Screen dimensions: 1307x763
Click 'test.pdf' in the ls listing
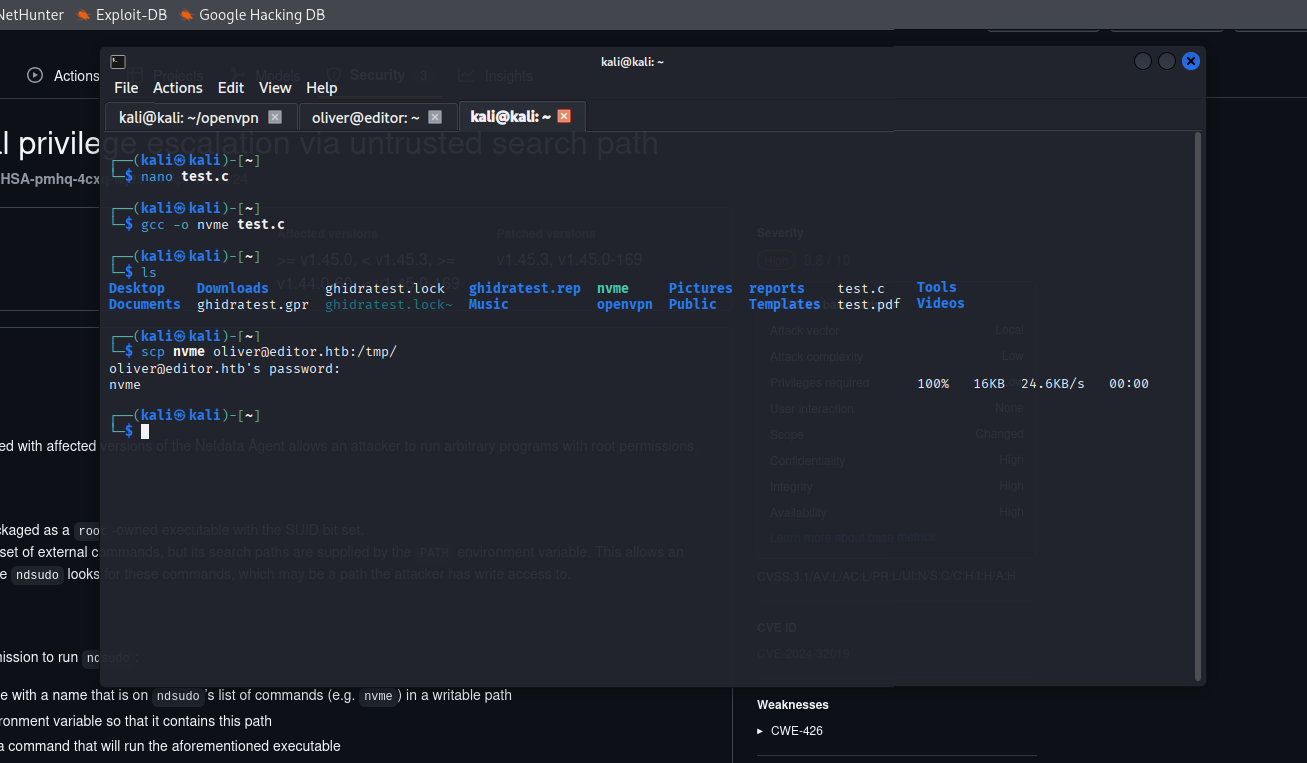click(x=869, y=304)
